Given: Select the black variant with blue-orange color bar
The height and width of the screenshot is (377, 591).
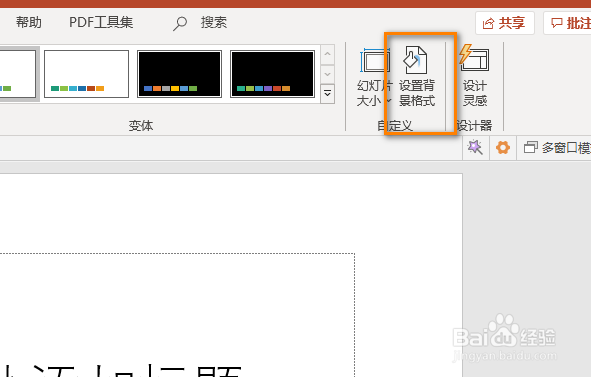Looking at the screenshot, I should click(179, 74).
